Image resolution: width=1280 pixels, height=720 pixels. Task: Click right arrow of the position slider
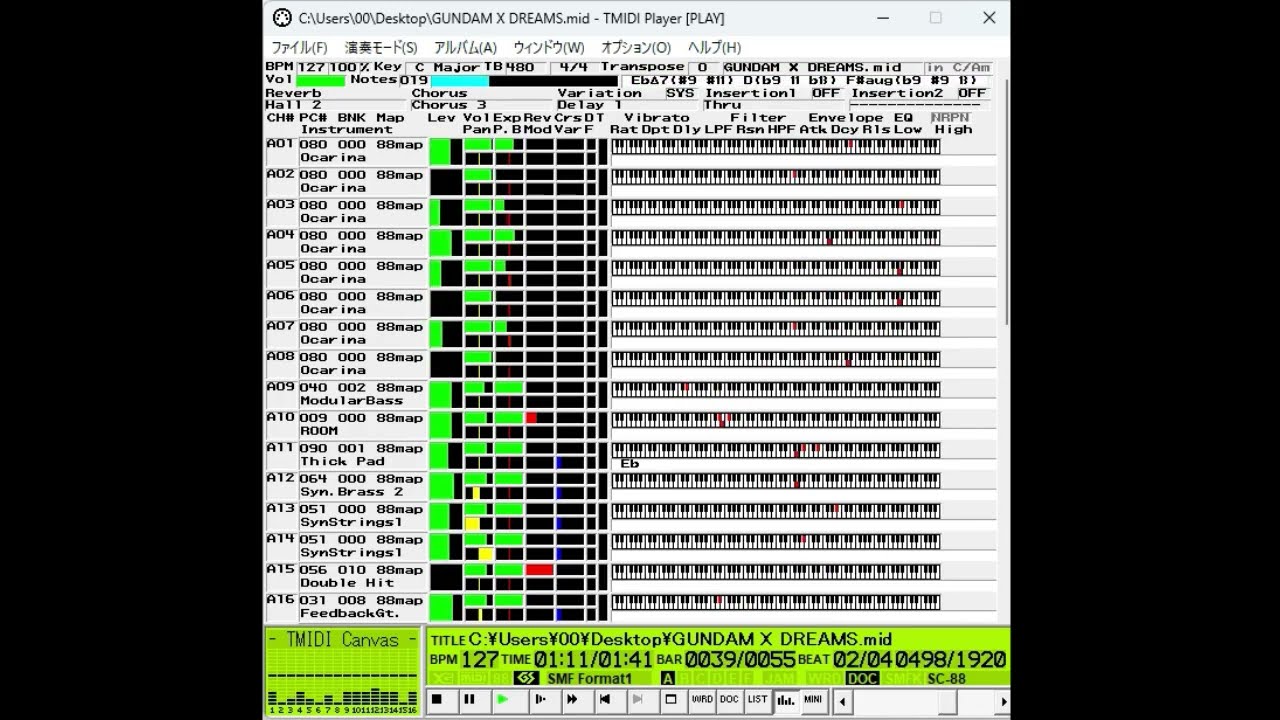(1003, 701)
